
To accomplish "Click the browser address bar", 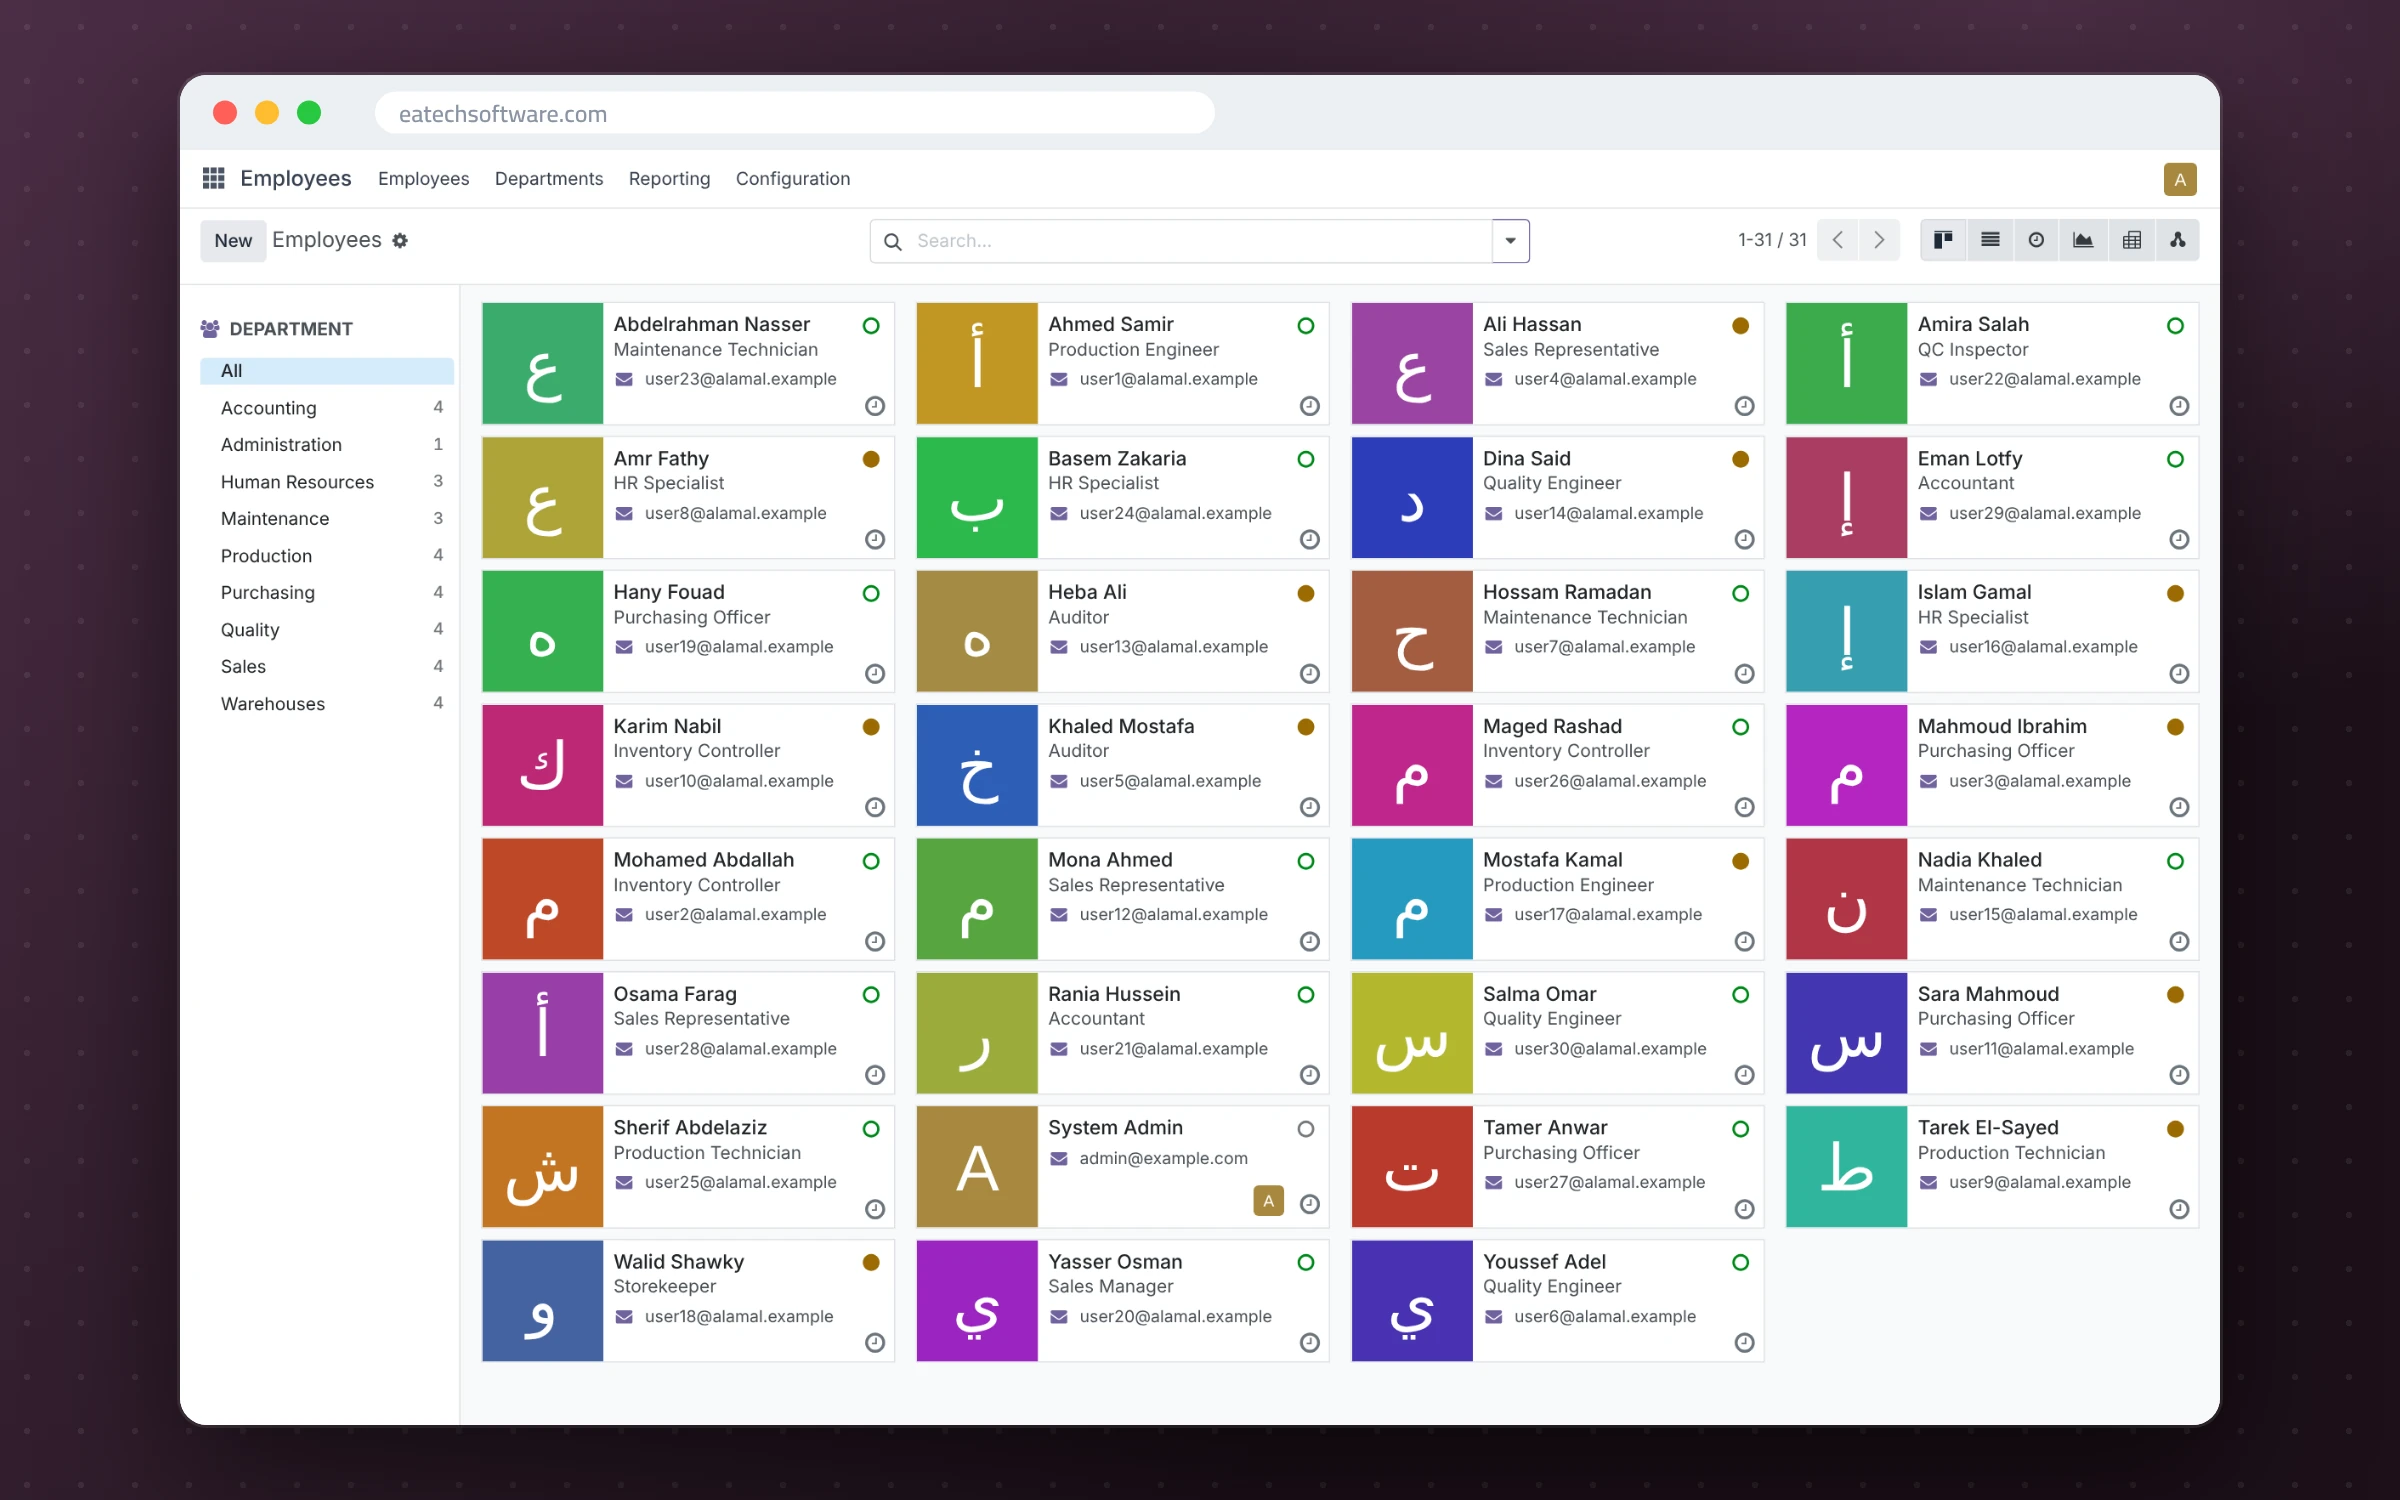I will pyautogui.click(x=795, y=113).
